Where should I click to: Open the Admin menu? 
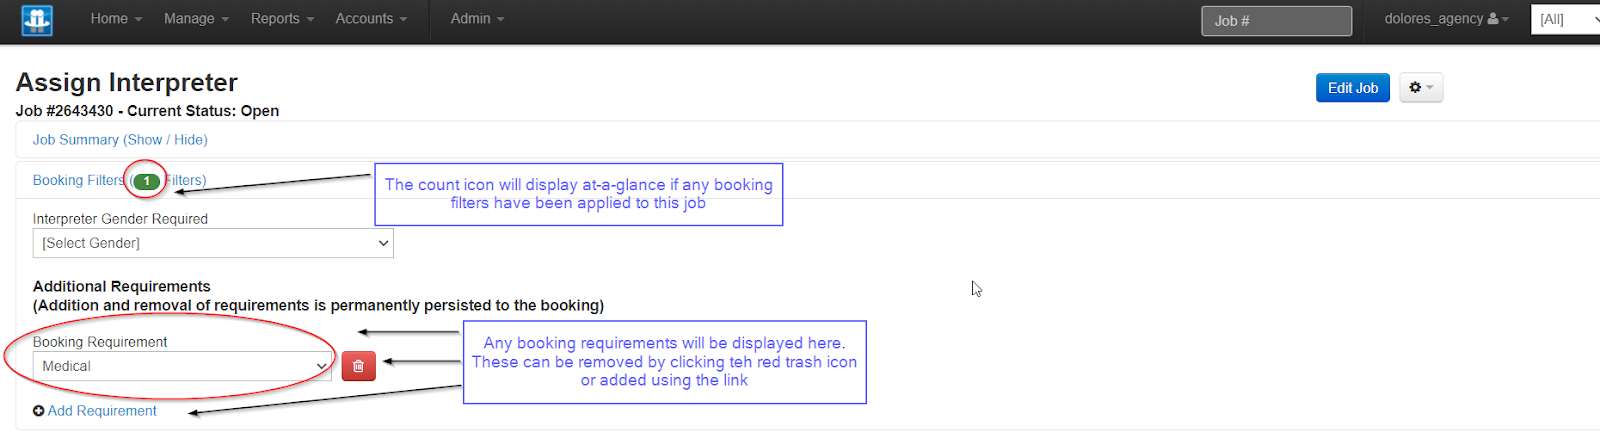click(x=477, y=19)
